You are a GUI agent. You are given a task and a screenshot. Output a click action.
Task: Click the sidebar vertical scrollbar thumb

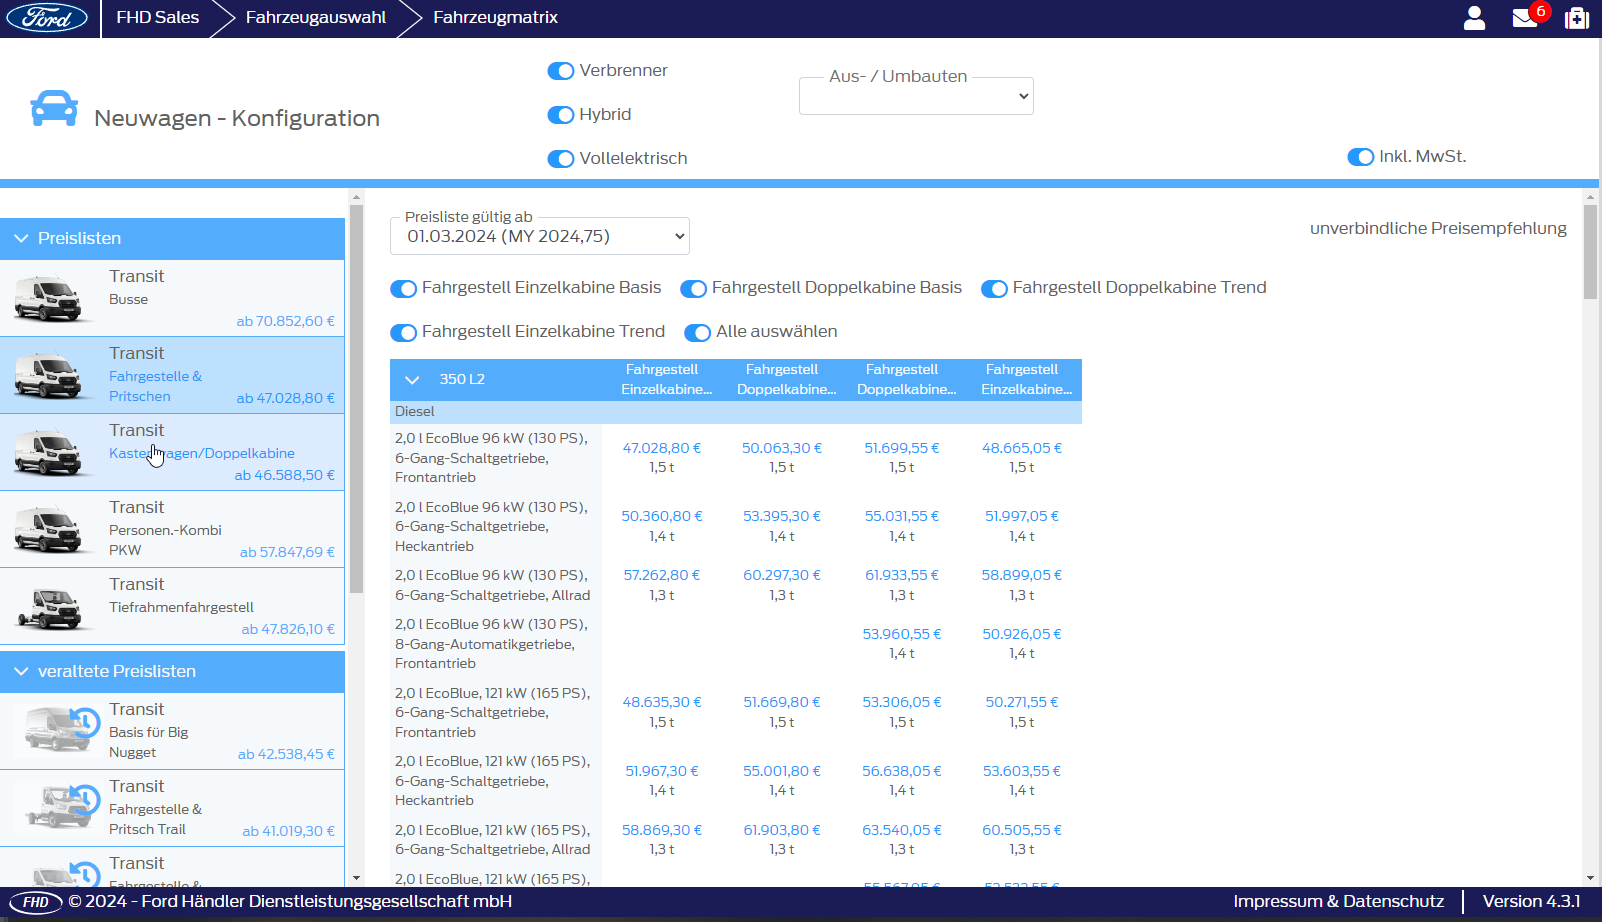356,398
